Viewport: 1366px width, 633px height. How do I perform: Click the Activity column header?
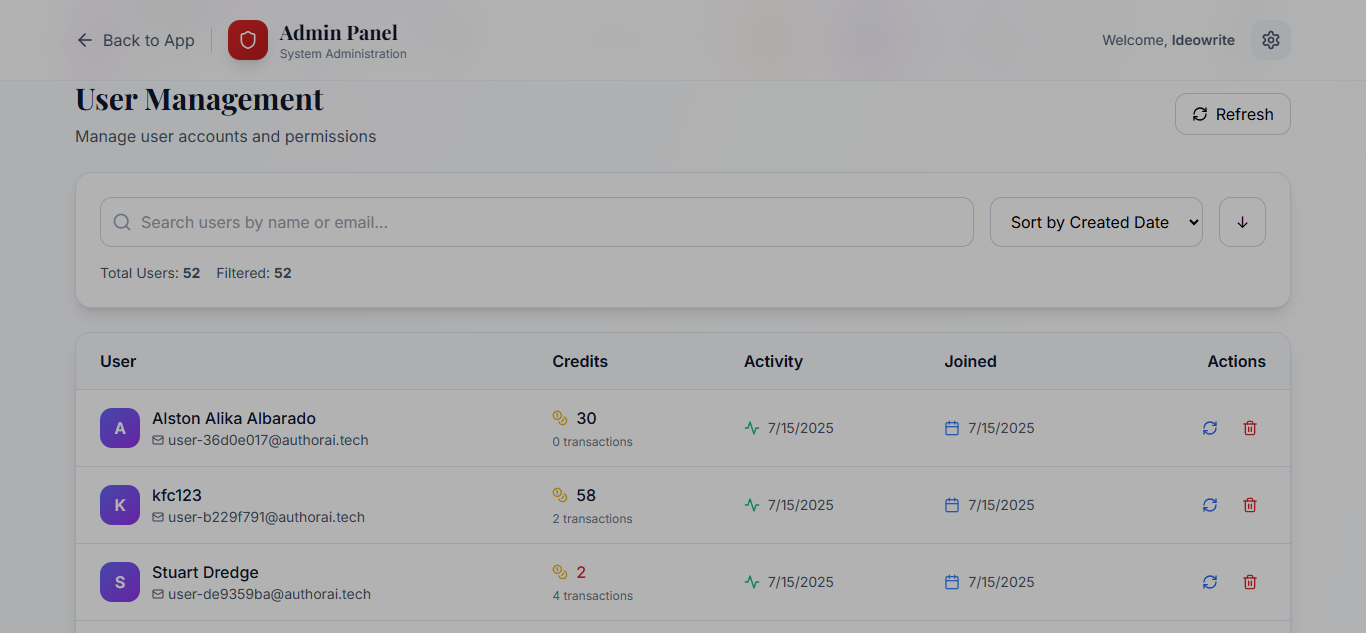tap(773, 361)
